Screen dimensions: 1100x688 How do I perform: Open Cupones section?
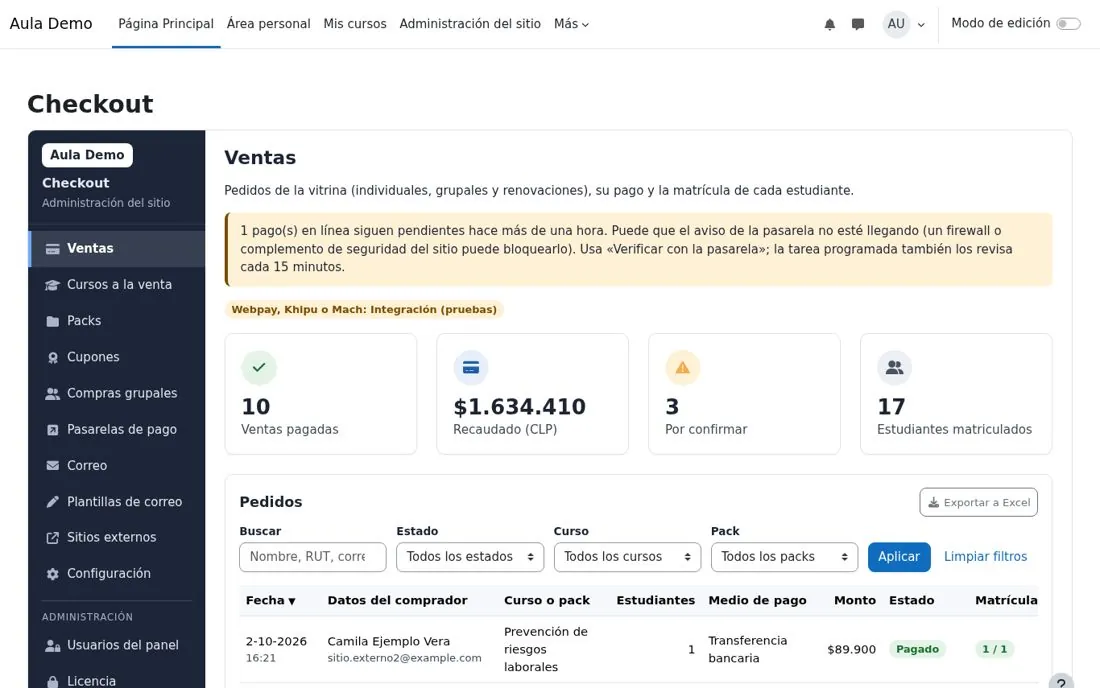[118, 357]
